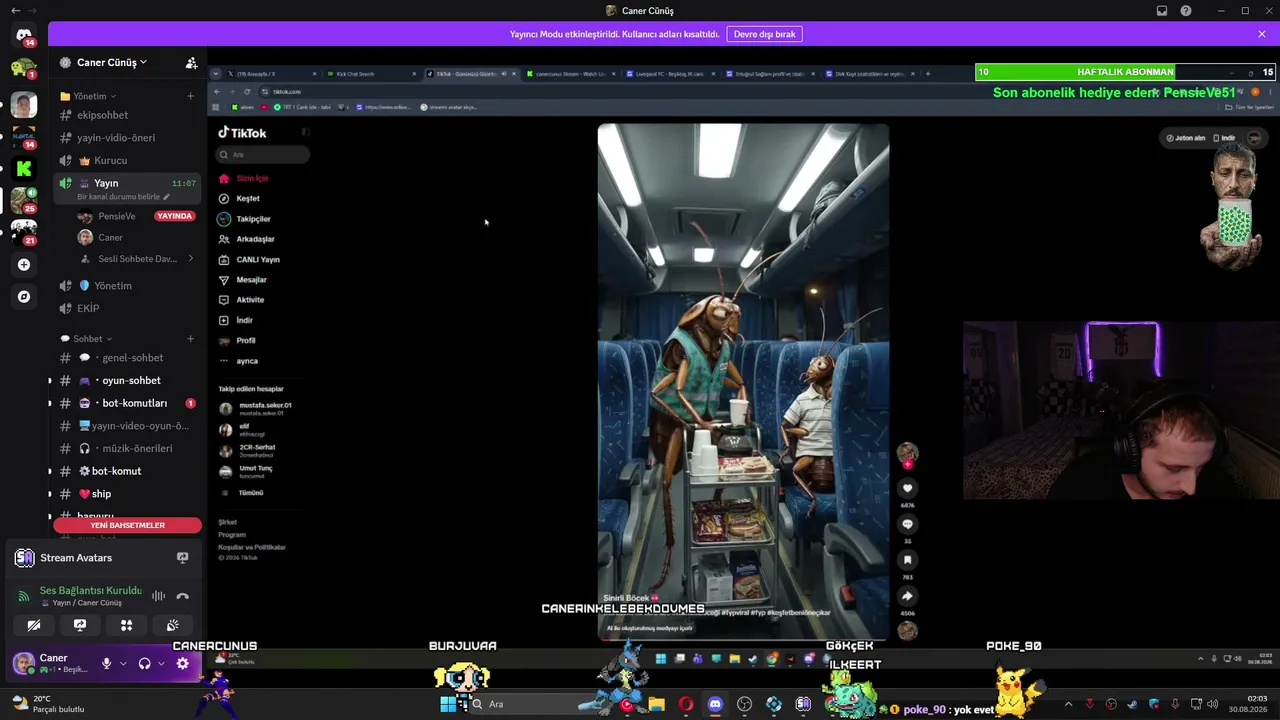Open Discord Direct Messages home icon
The image size is (1280, 720).
point(24,36)
